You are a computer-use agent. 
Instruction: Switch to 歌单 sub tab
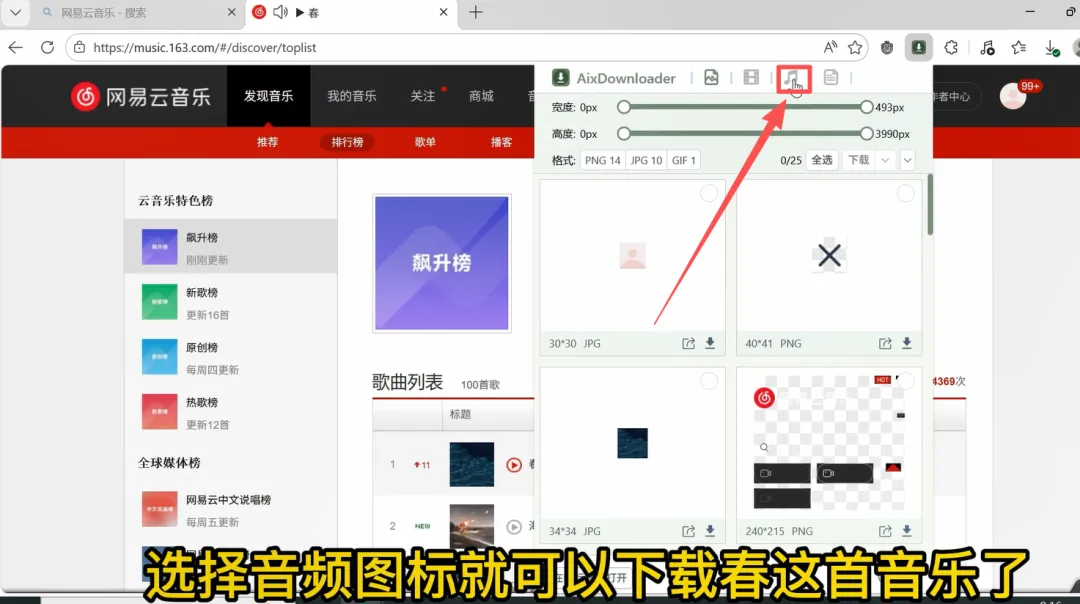pyautogui.click(x=425, y=142)
